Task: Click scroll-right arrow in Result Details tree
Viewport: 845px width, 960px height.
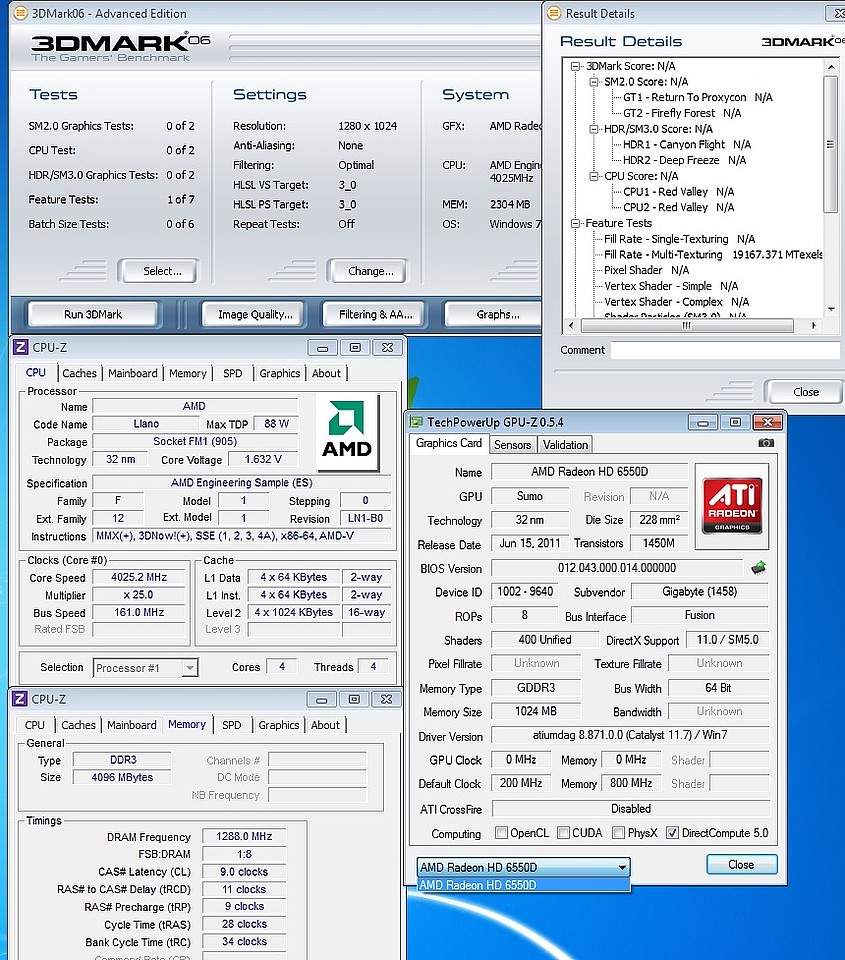Action: point(814,325)
